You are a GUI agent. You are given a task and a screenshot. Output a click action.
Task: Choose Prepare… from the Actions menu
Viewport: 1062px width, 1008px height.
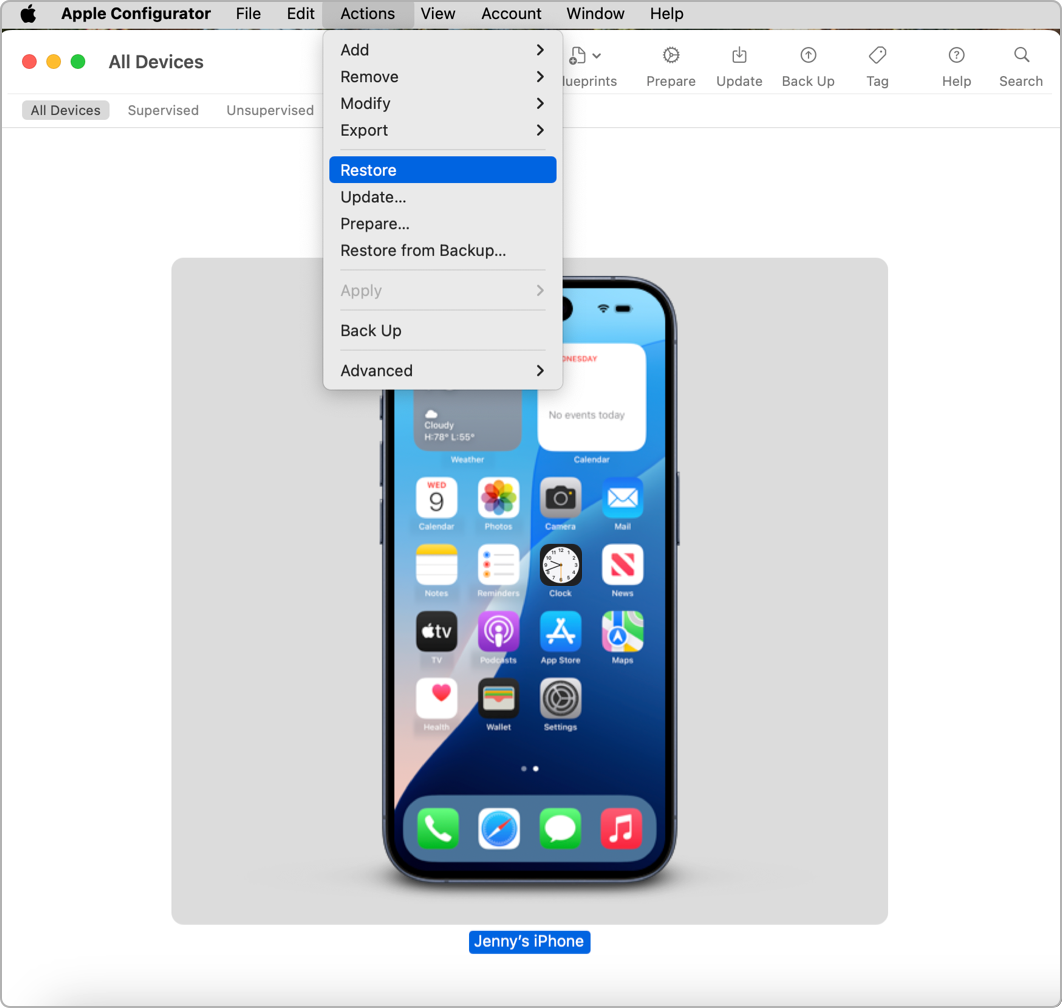tap(375, 224)
